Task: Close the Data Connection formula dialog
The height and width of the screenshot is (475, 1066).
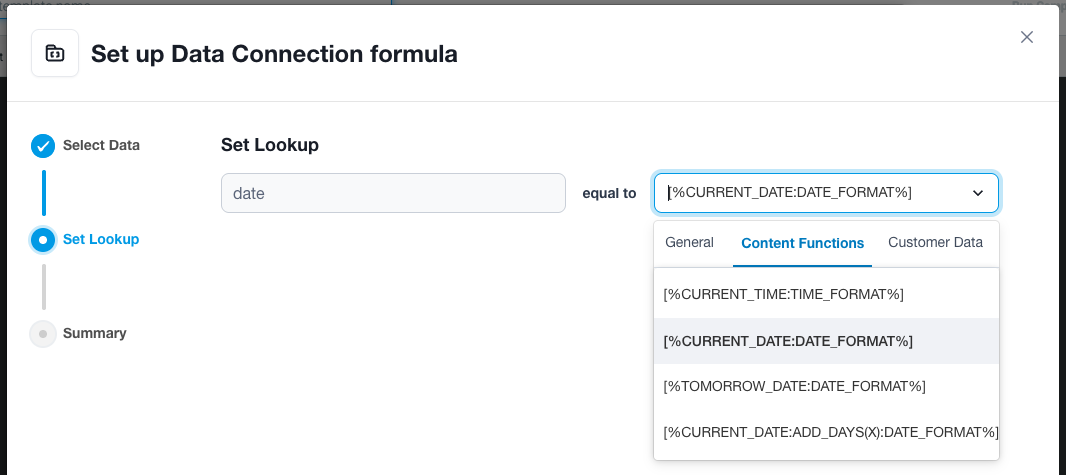Action: [x=1027, y=37]
